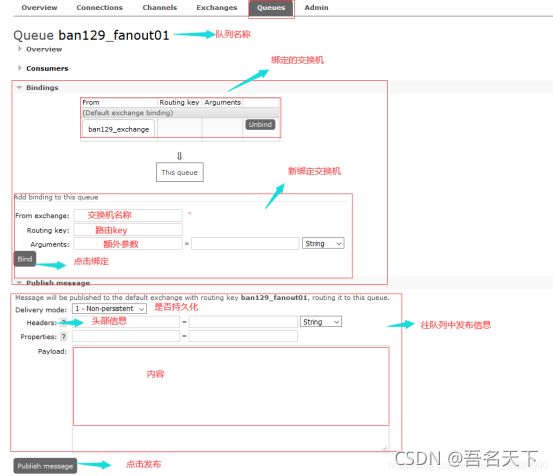Screen dimensions: 553x476
Task: Go to the Channels tab
Action: (x=160, y=7)
